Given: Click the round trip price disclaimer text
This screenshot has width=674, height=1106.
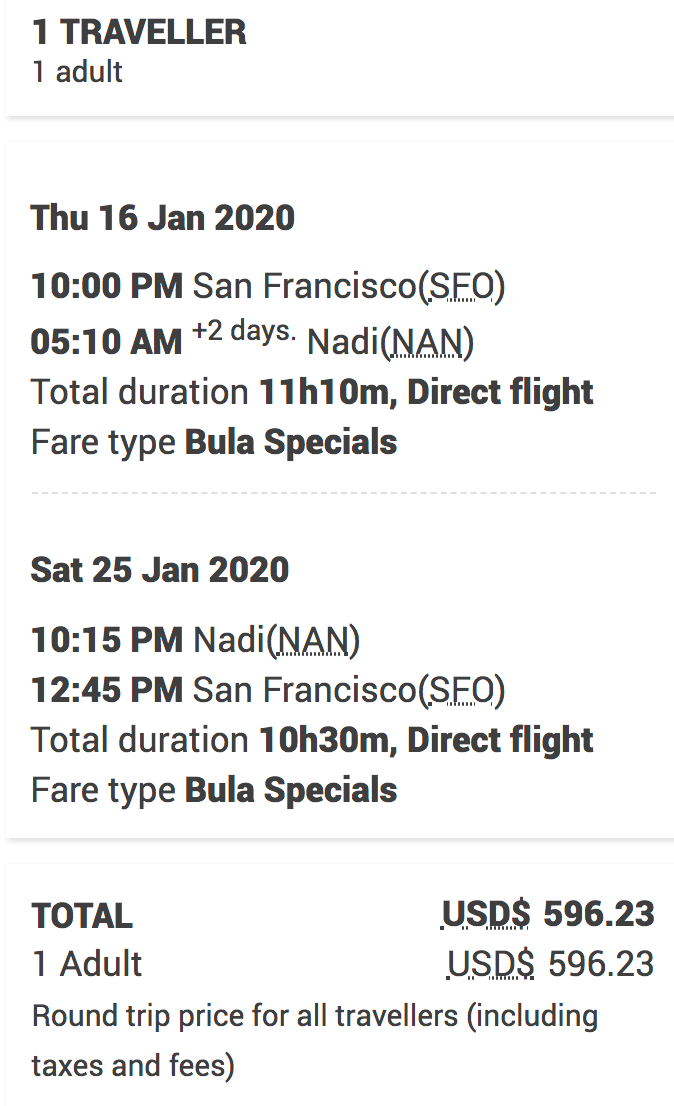Looking at the screenshot, I should pos(314,1040).
